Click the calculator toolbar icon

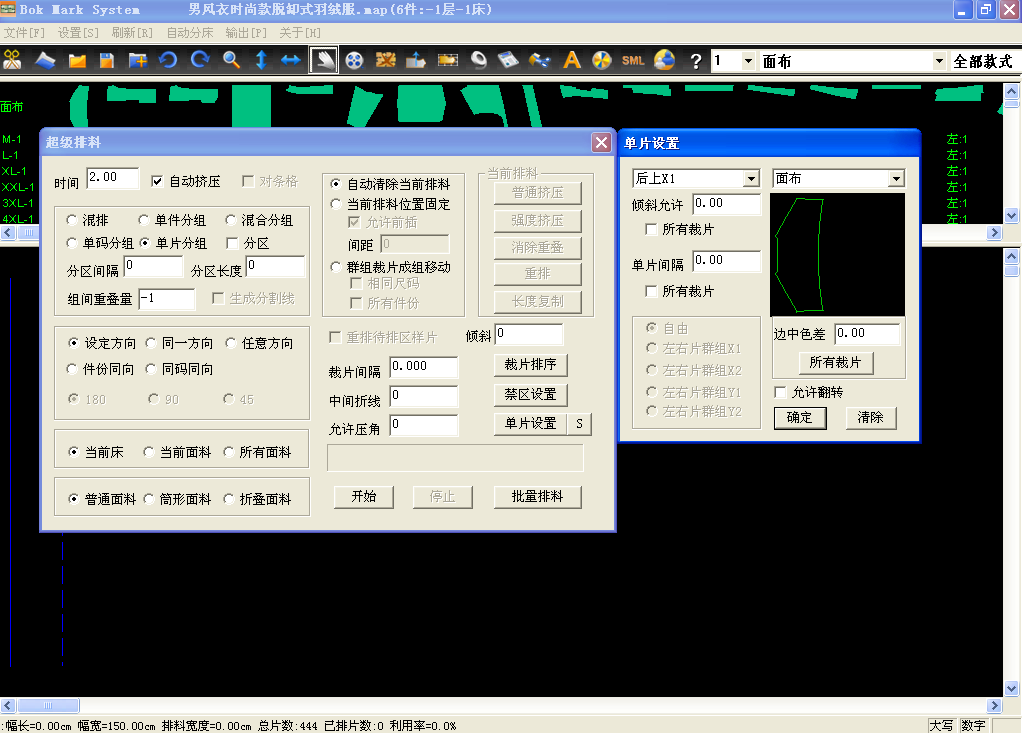[x=508, y=60]
